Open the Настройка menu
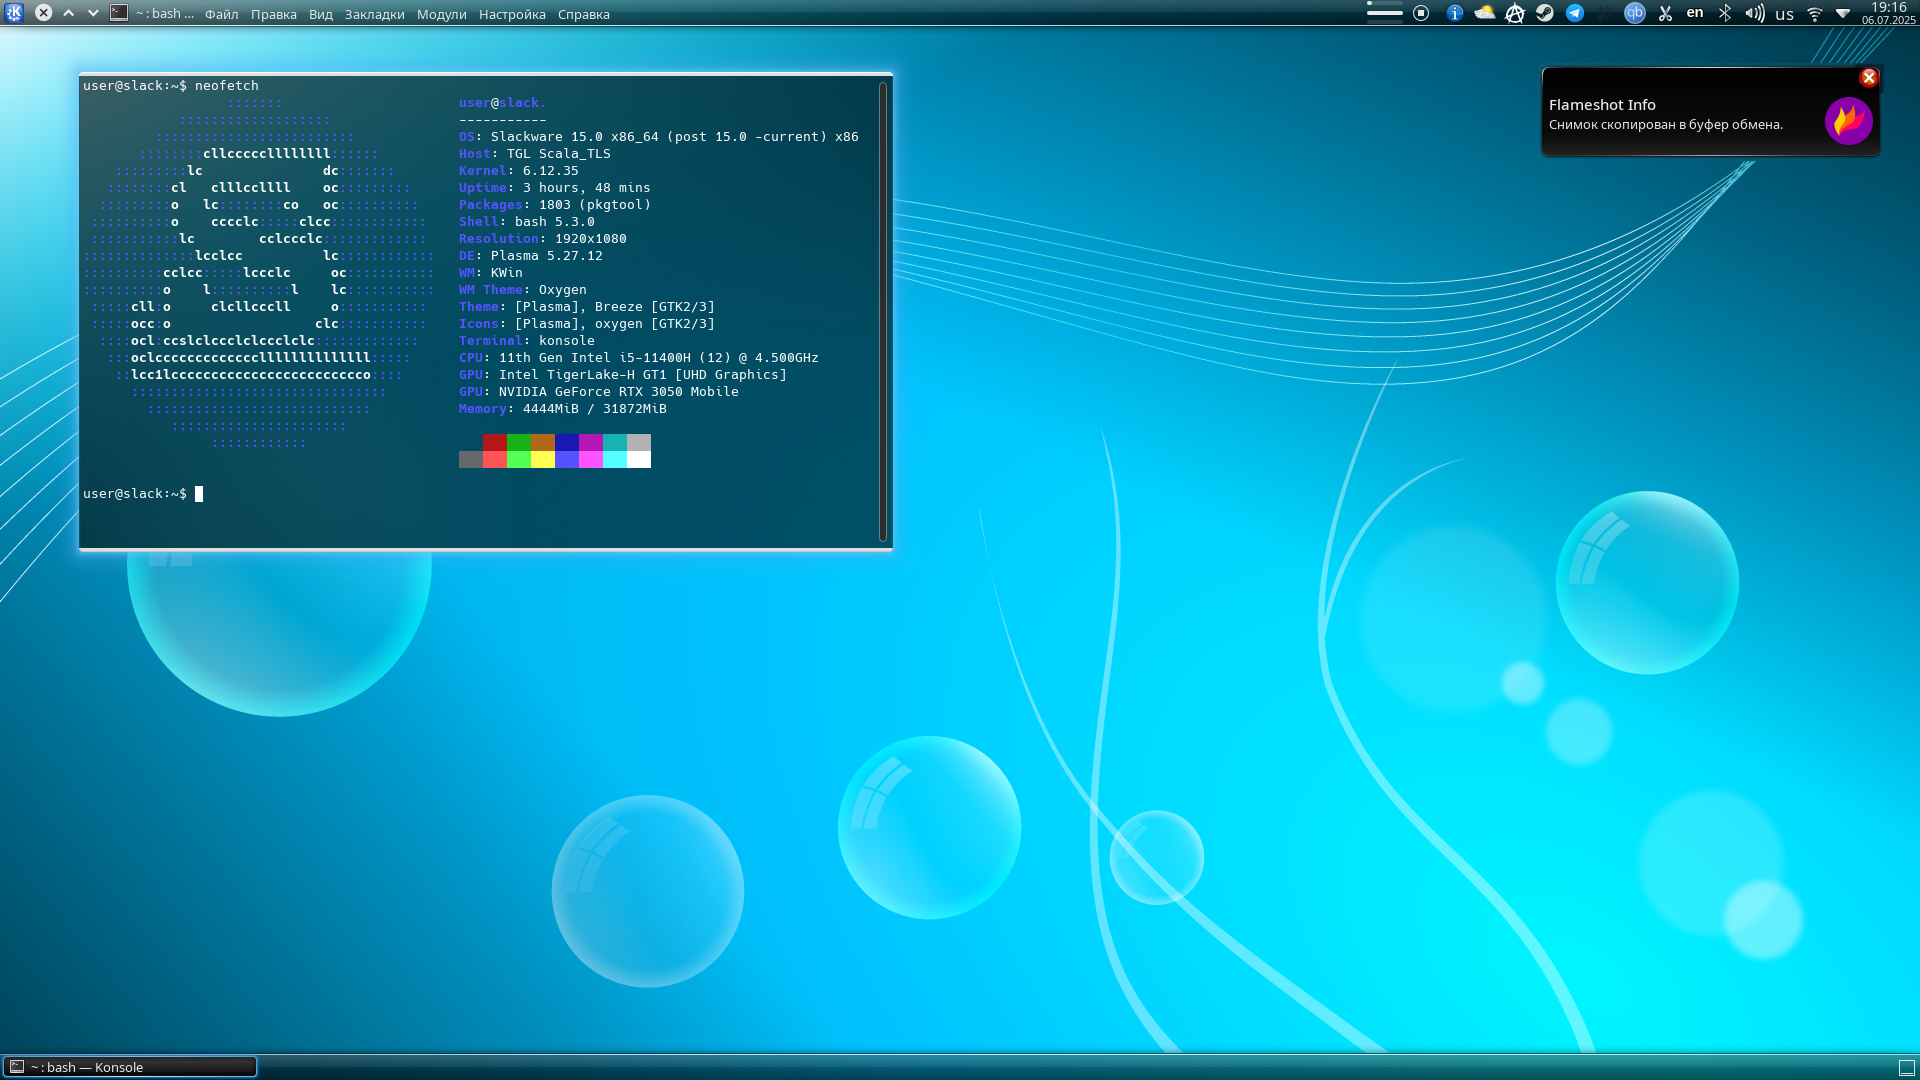Image resolution: width=1920 pixels, height=1080 pixels. point(513,14)
